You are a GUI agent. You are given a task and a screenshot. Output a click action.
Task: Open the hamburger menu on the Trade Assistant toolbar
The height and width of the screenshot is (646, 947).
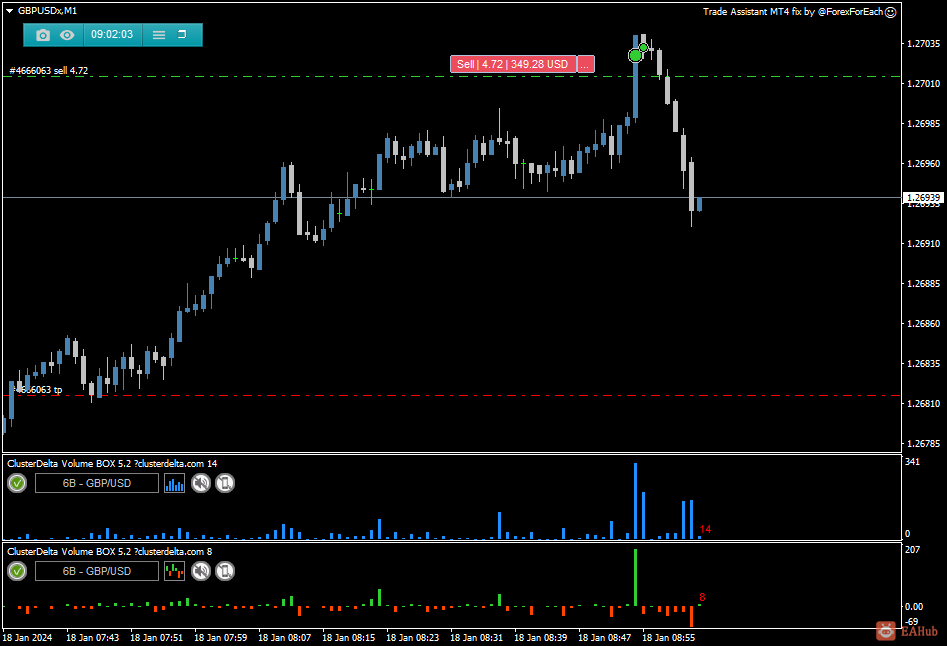click(x=157, y=35)
